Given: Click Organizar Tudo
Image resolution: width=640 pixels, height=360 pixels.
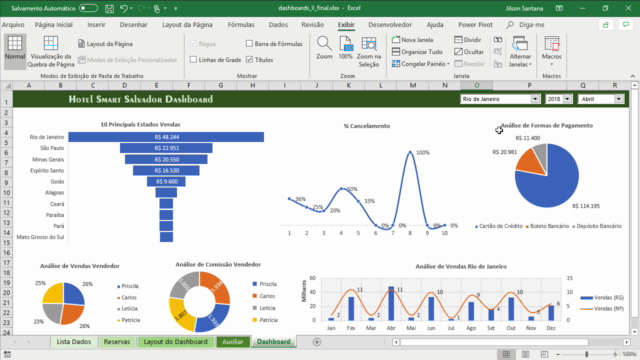Looking at the screenshot, I should coord(417,52).
